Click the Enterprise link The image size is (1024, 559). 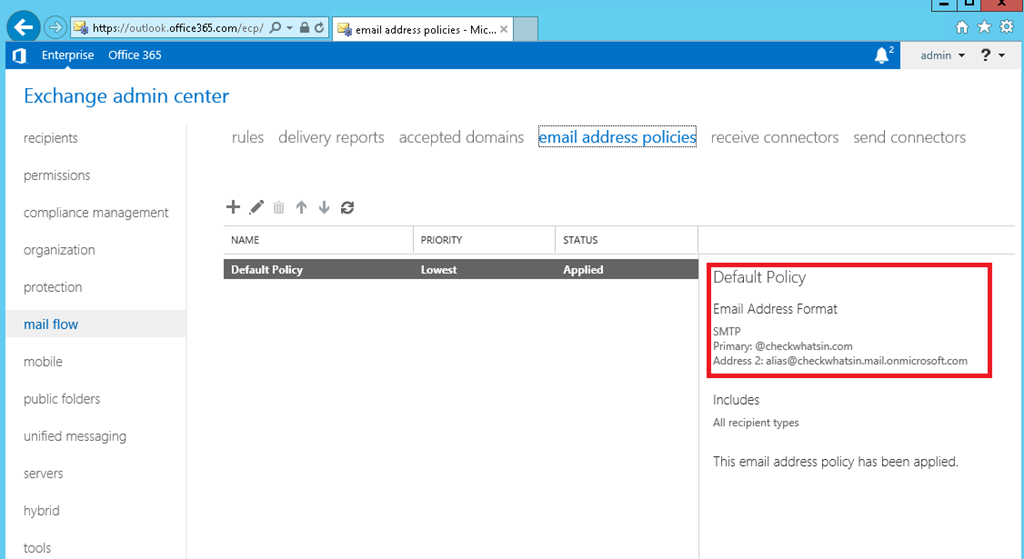[67, 56]
